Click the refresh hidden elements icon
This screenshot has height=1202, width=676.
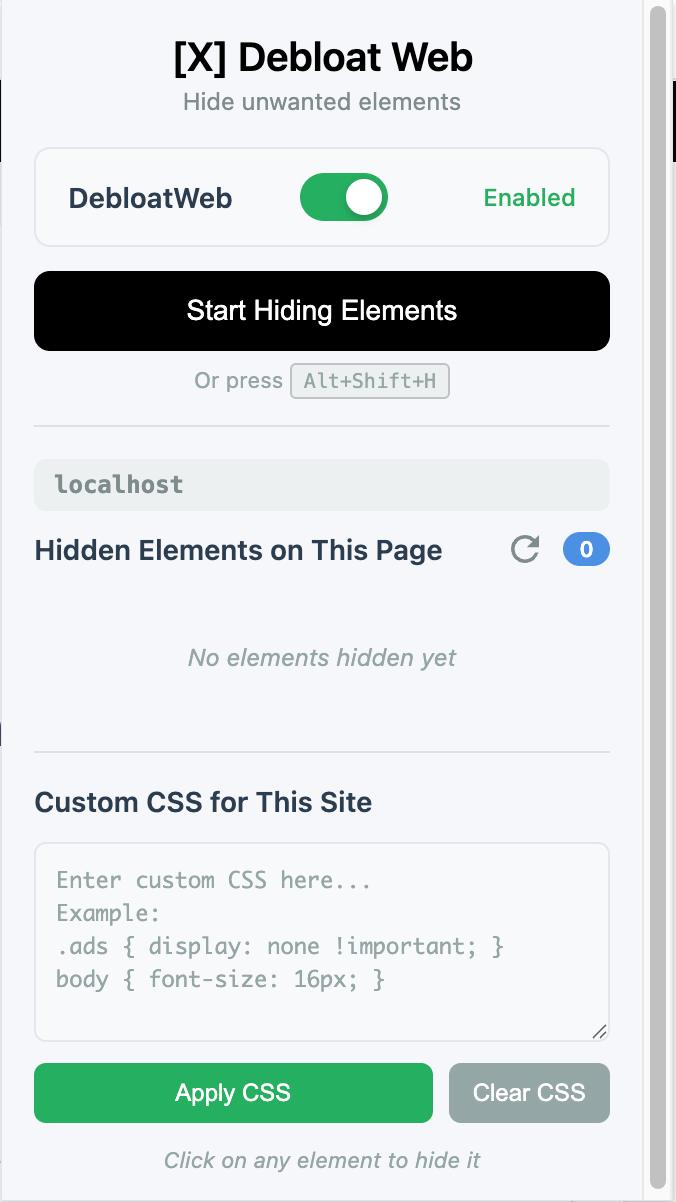525,549
